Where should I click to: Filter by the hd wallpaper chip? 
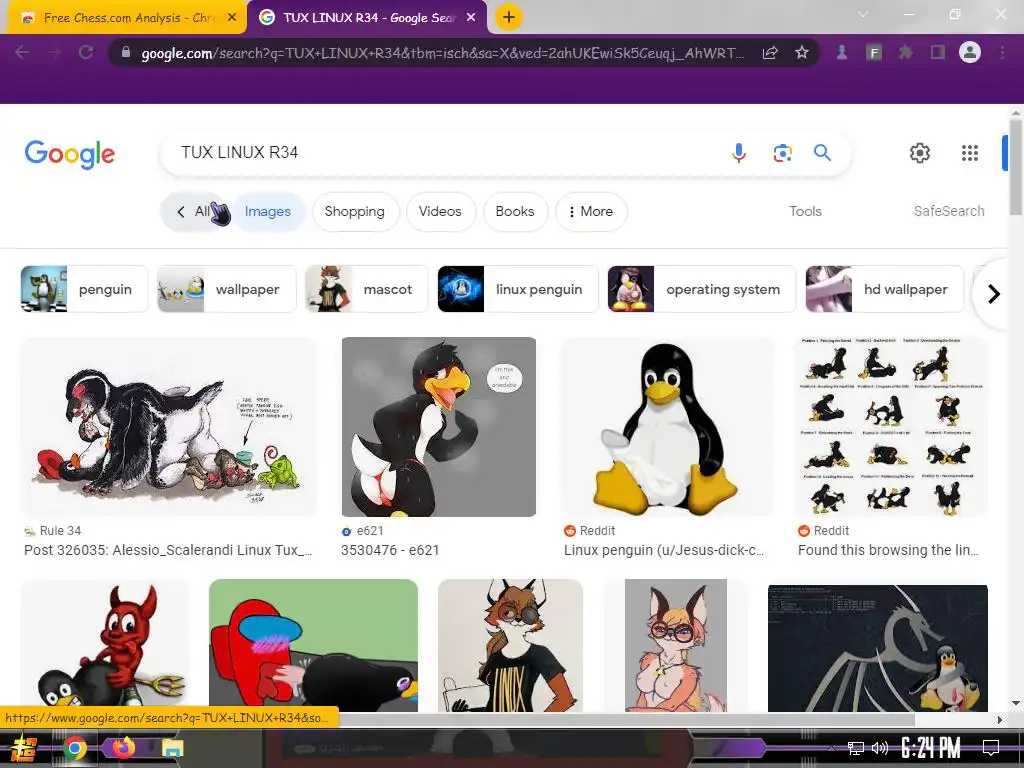click(x=885, y=289)
